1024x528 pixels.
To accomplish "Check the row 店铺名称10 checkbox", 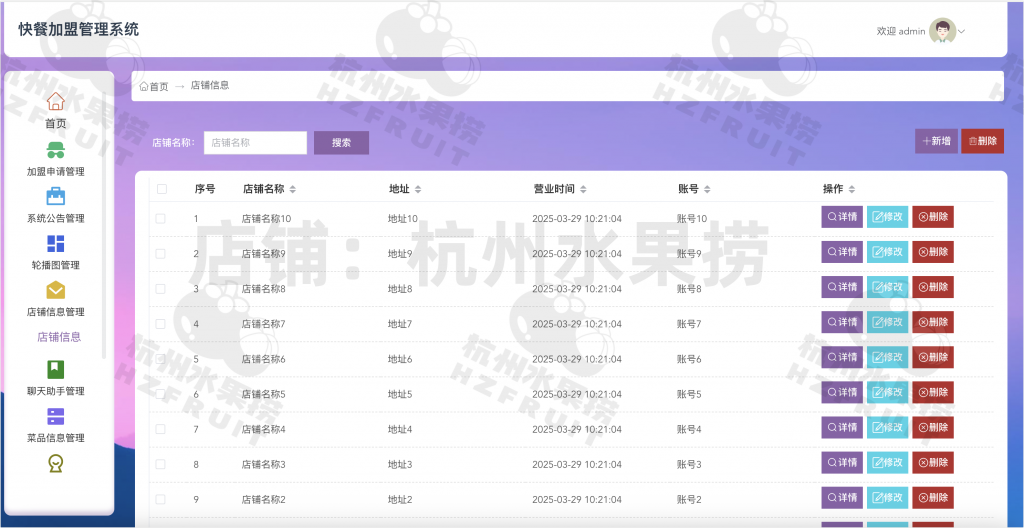I will [x=161, y=218].
